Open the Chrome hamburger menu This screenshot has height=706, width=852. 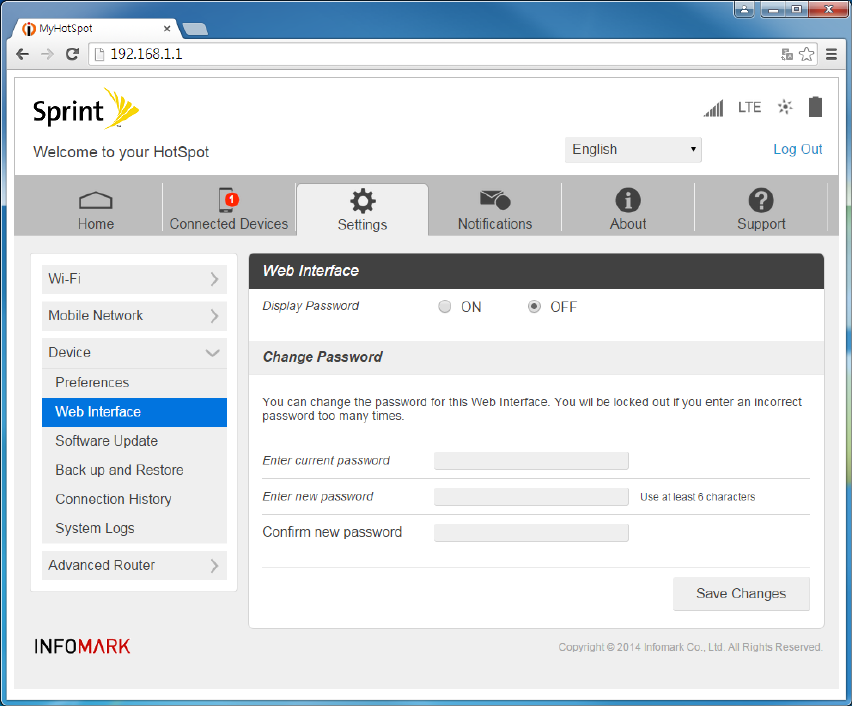[831, 54]
